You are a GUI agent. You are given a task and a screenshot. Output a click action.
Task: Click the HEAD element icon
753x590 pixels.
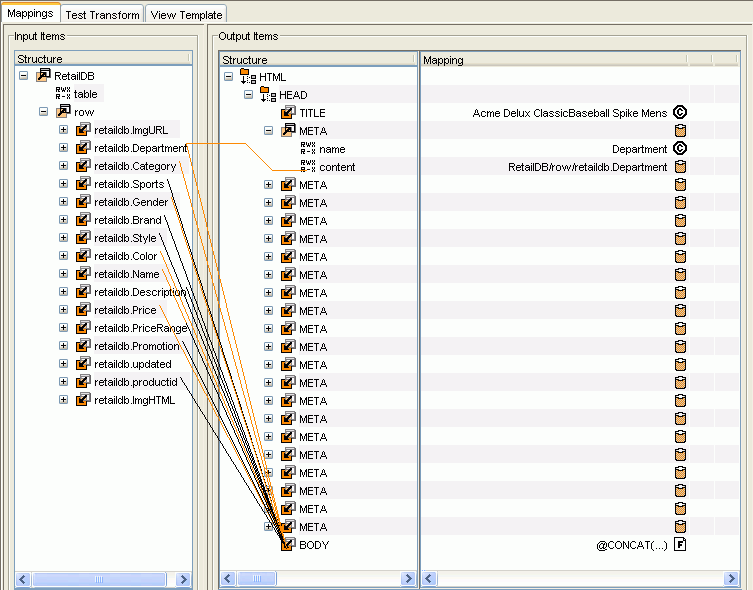(267, 95)
